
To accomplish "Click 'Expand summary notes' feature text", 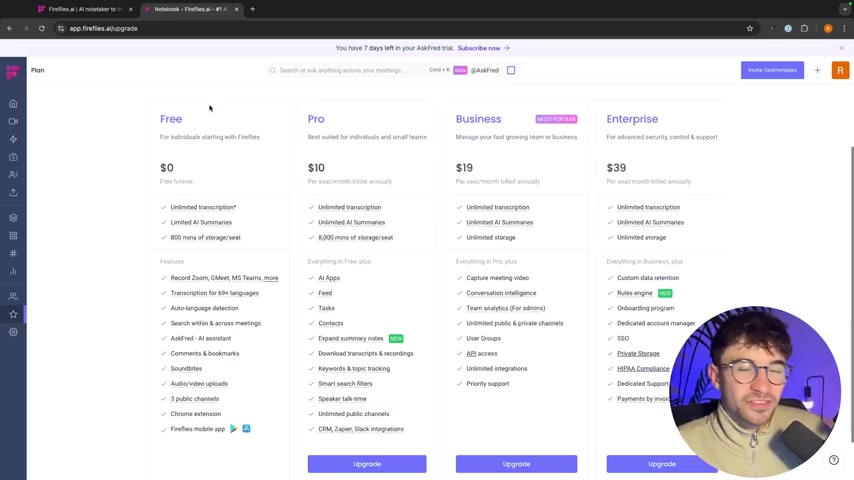I will point(351,338).
